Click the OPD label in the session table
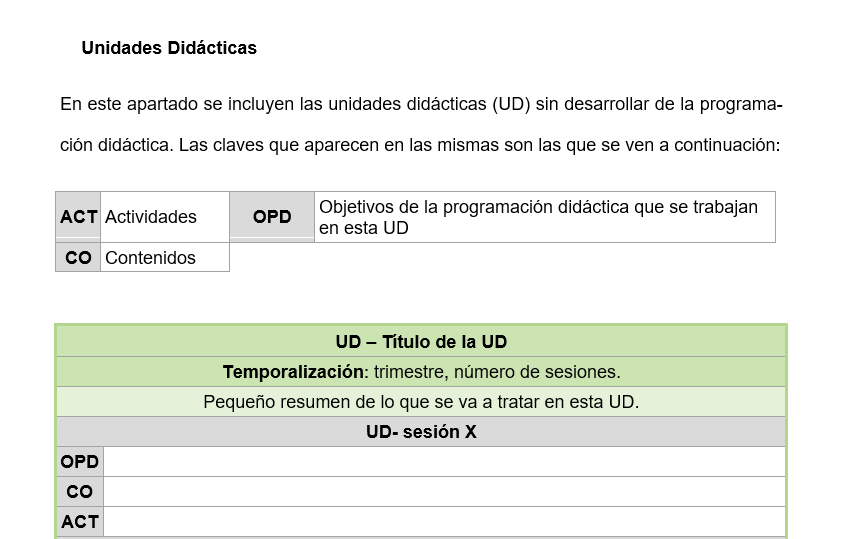850x539 pixels. [x=80, y=461]
